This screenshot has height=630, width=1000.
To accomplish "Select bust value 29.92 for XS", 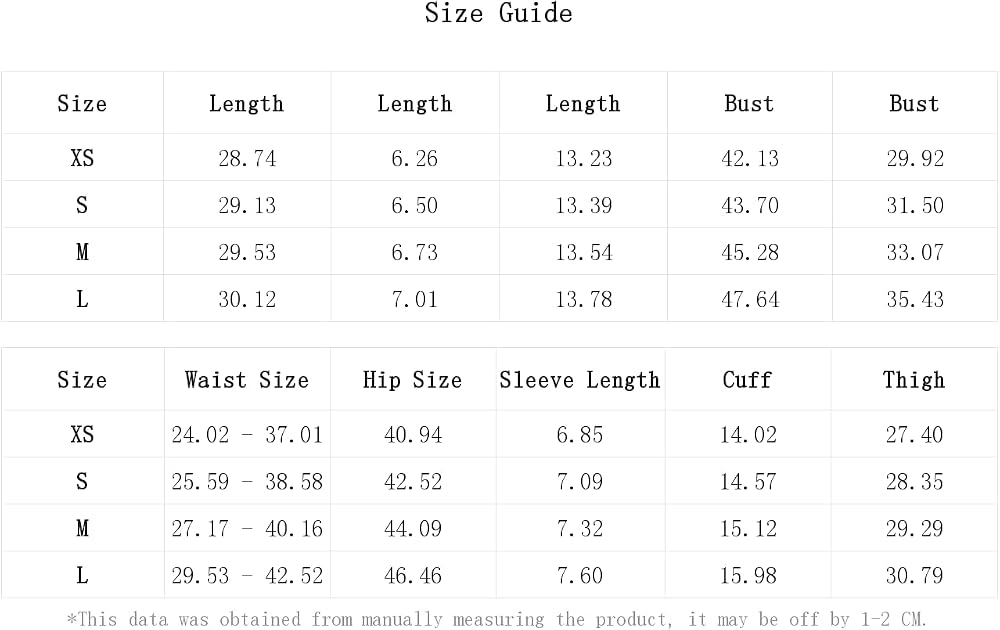I will pyautogui.click(x=915, y=158).
